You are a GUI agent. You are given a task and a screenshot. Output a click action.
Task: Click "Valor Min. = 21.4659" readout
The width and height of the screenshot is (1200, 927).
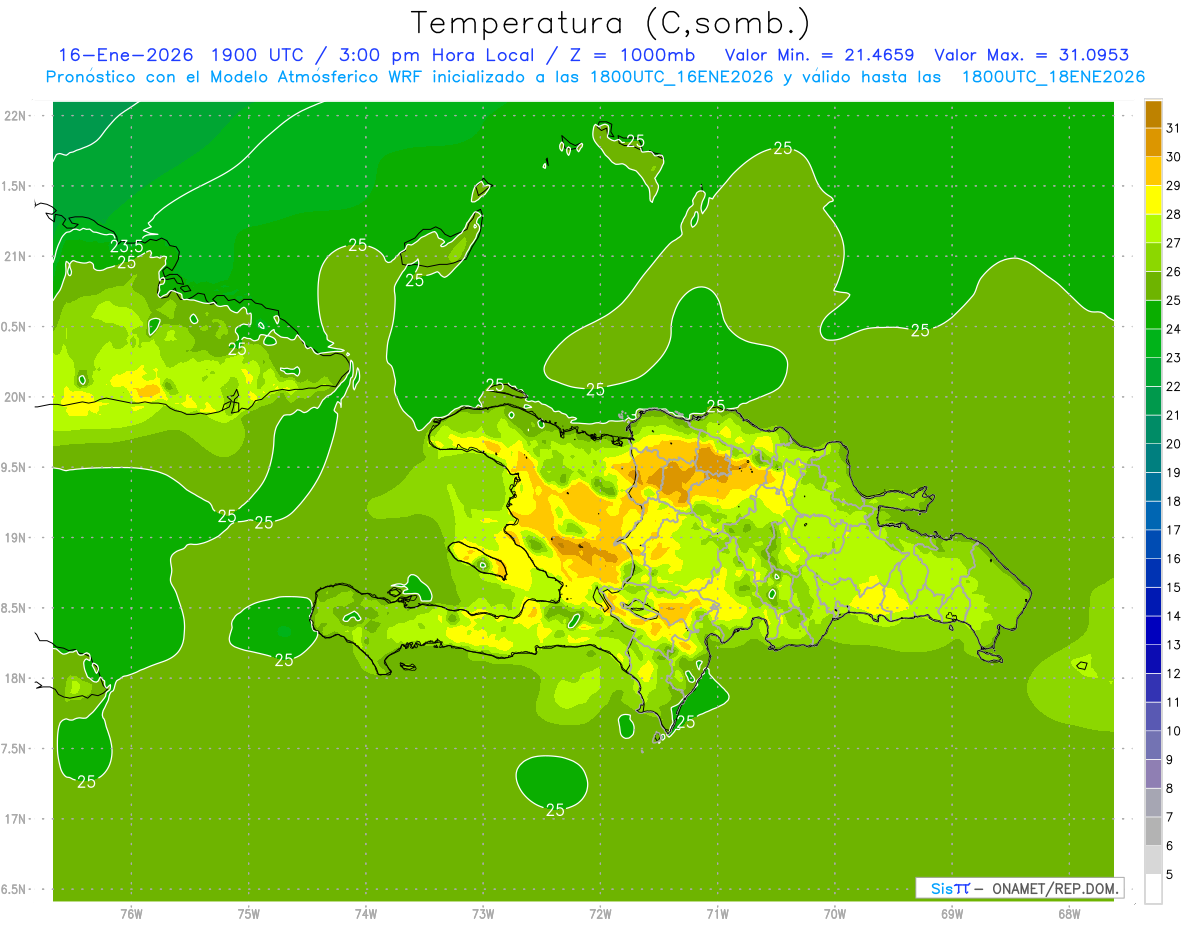click(x=819, y=55)
